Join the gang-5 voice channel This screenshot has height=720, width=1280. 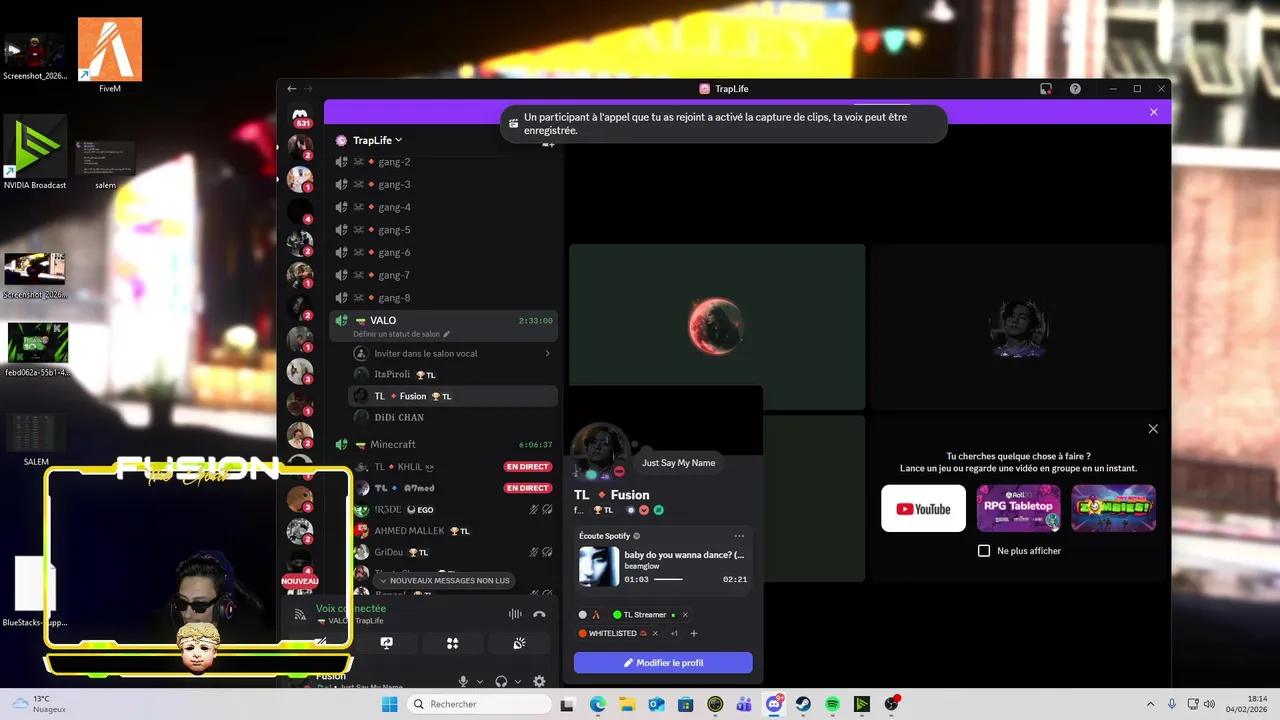443,230
